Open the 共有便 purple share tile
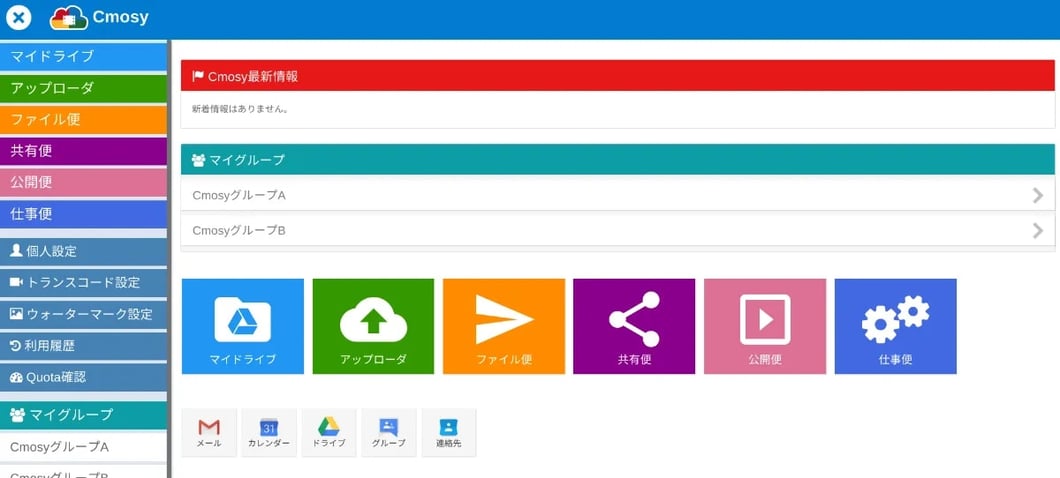Viewport: 1060px width, 478px height. click(634, 326)
